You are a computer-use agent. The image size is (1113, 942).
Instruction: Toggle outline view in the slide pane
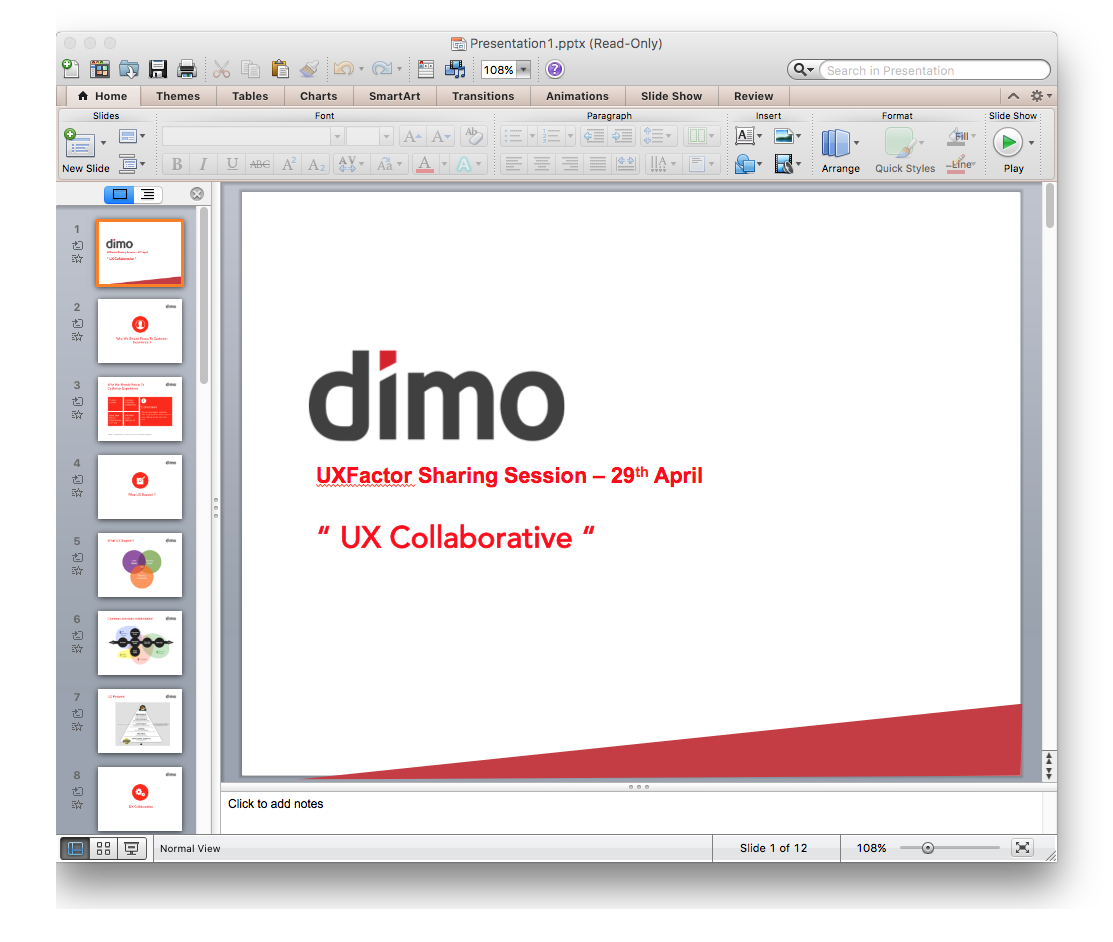click(147, 194)
